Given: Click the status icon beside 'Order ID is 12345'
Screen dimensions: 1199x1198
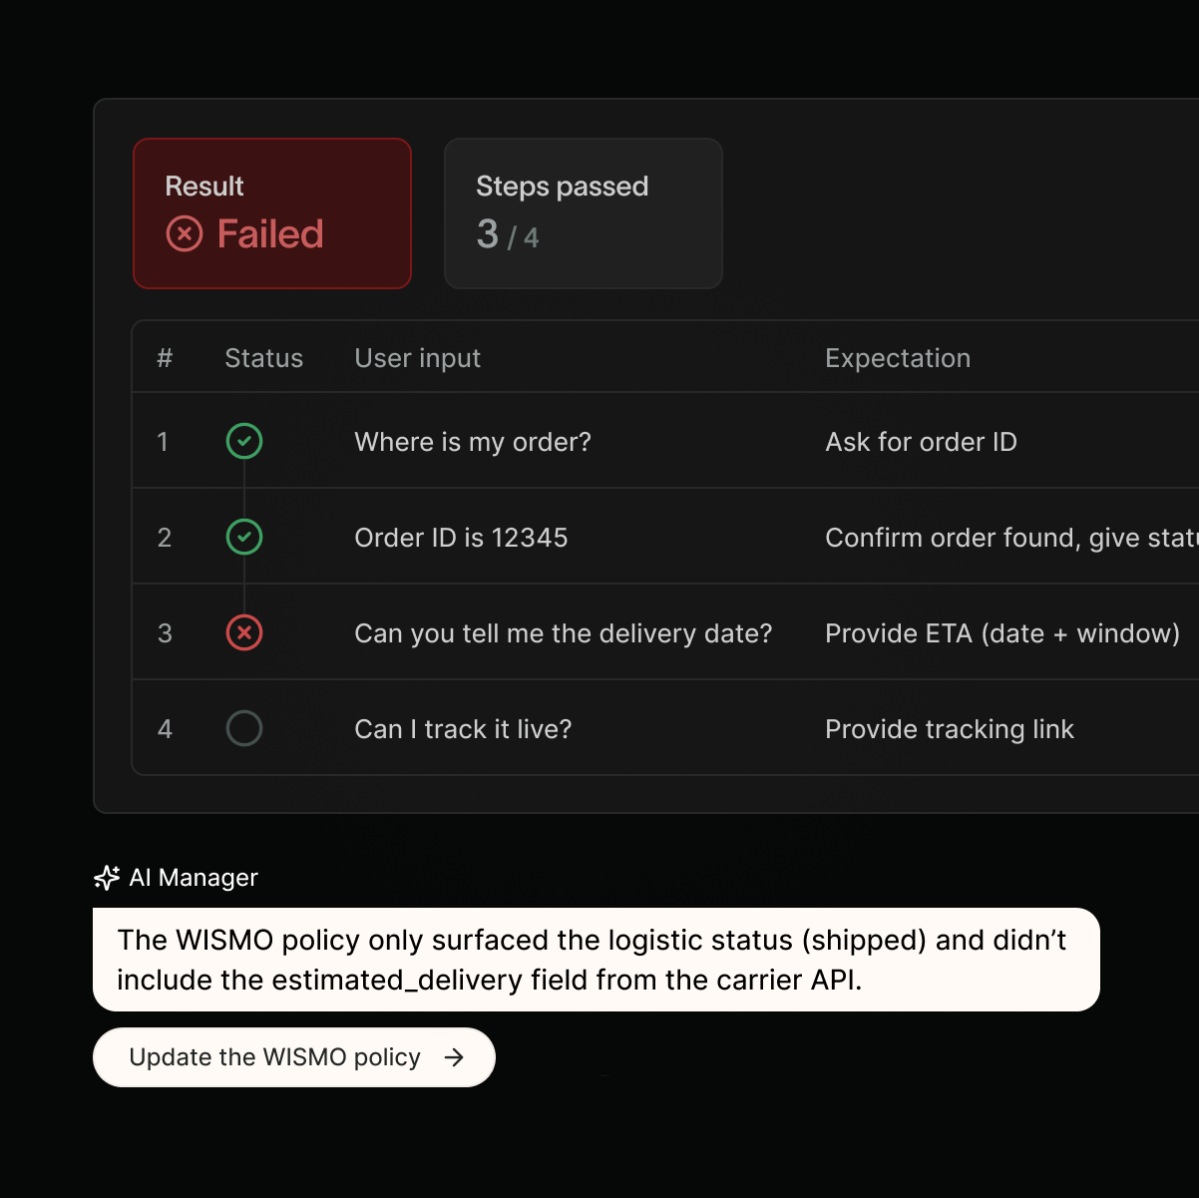Looking at the screenshot, I should pyautogui.click(x=244, y=537).
